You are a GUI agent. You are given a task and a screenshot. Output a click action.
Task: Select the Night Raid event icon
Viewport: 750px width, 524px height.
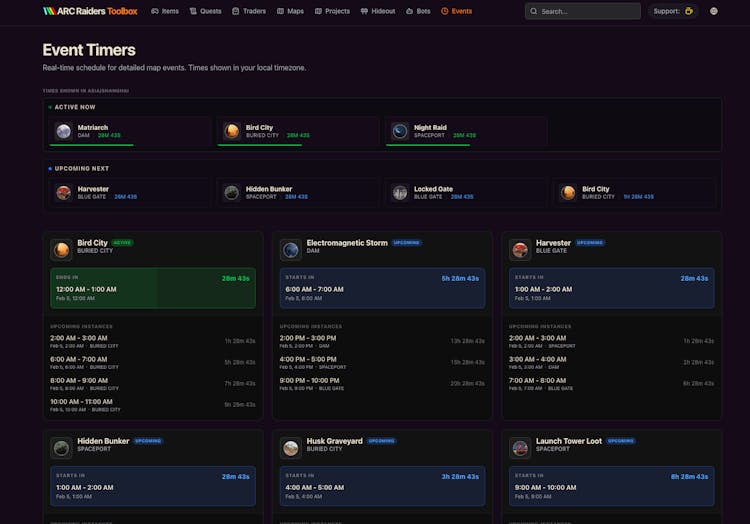400,131
